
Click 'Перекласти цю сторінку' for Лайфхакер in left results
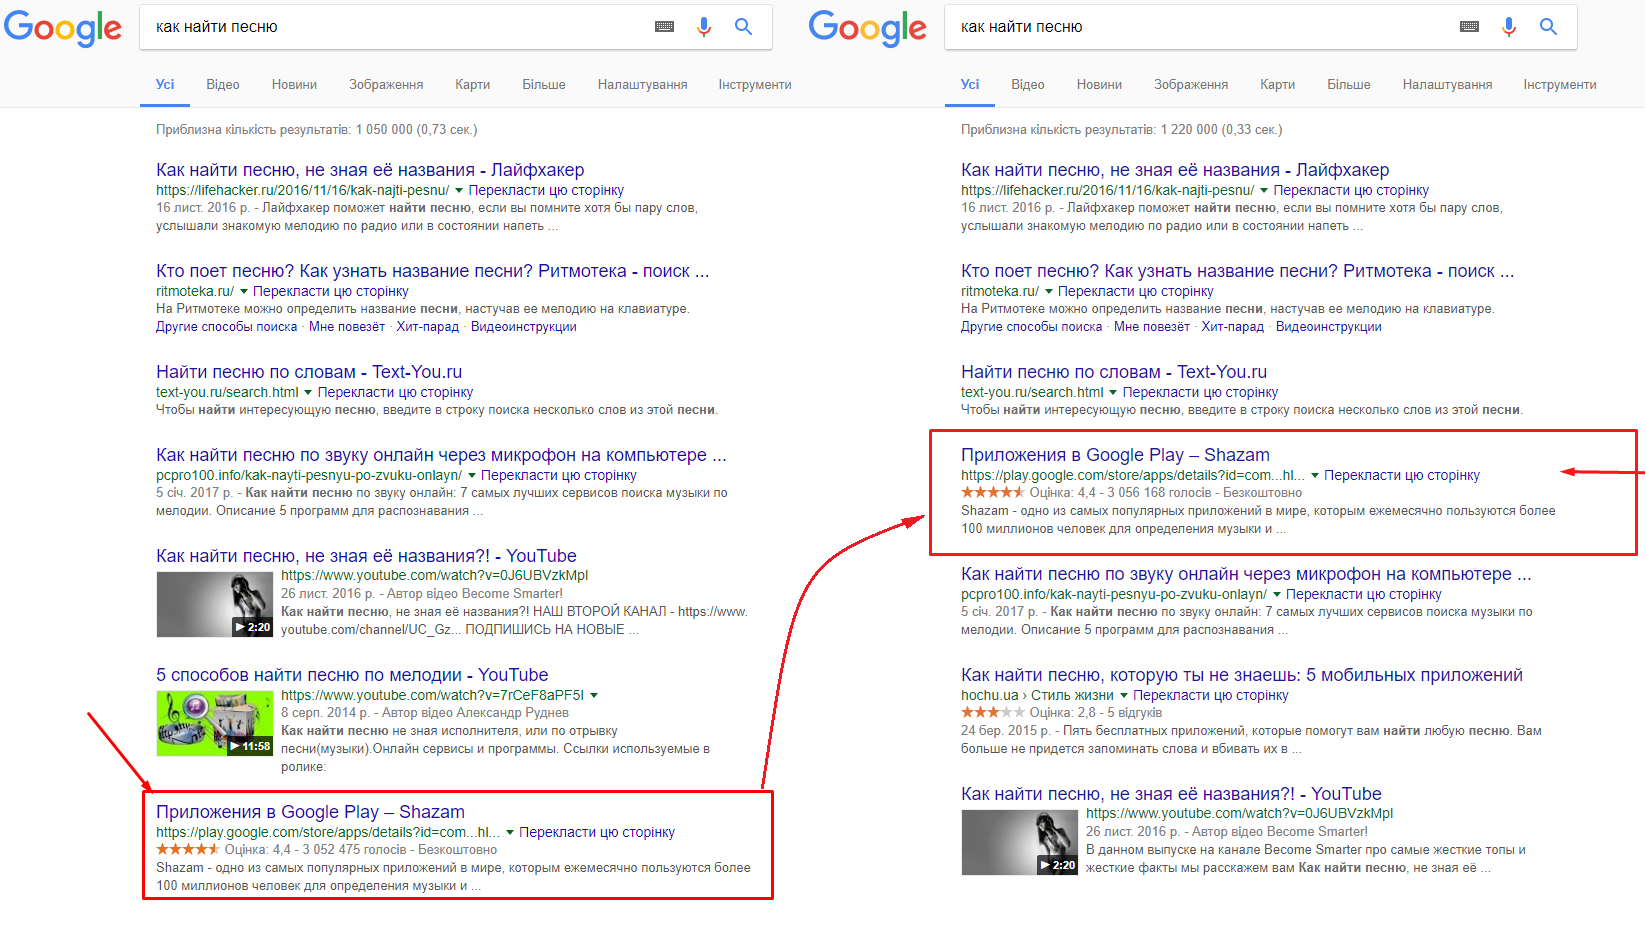[546, 190]
